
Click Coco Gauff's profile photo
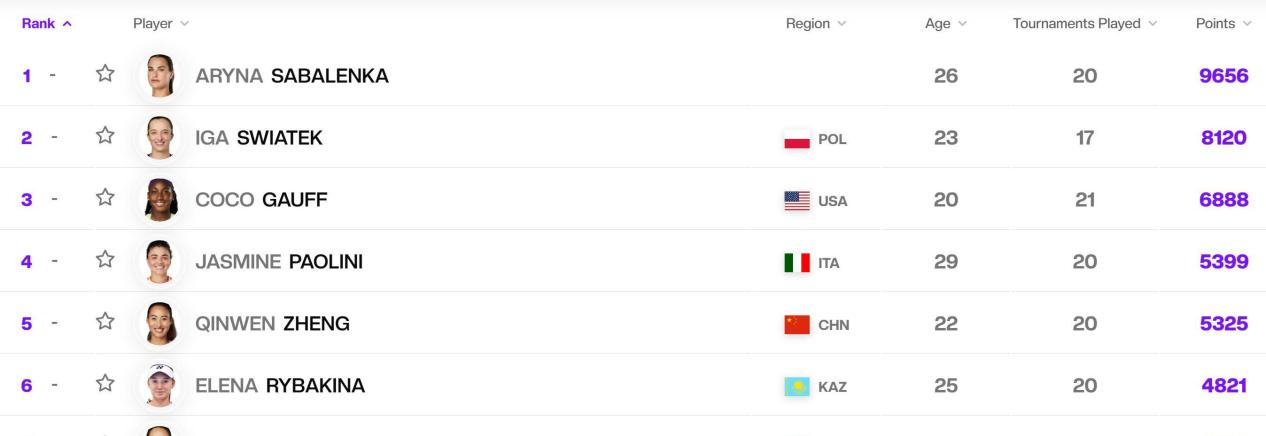click(161, 200)
